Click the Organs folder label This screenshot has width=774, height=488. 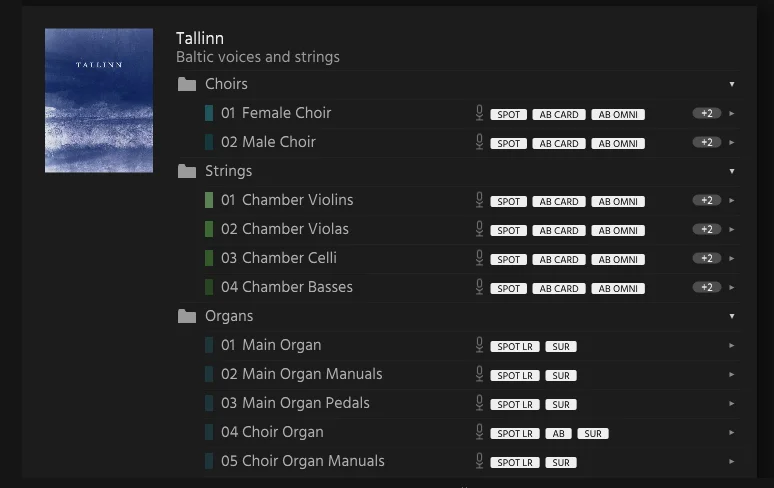pos(229,316)
